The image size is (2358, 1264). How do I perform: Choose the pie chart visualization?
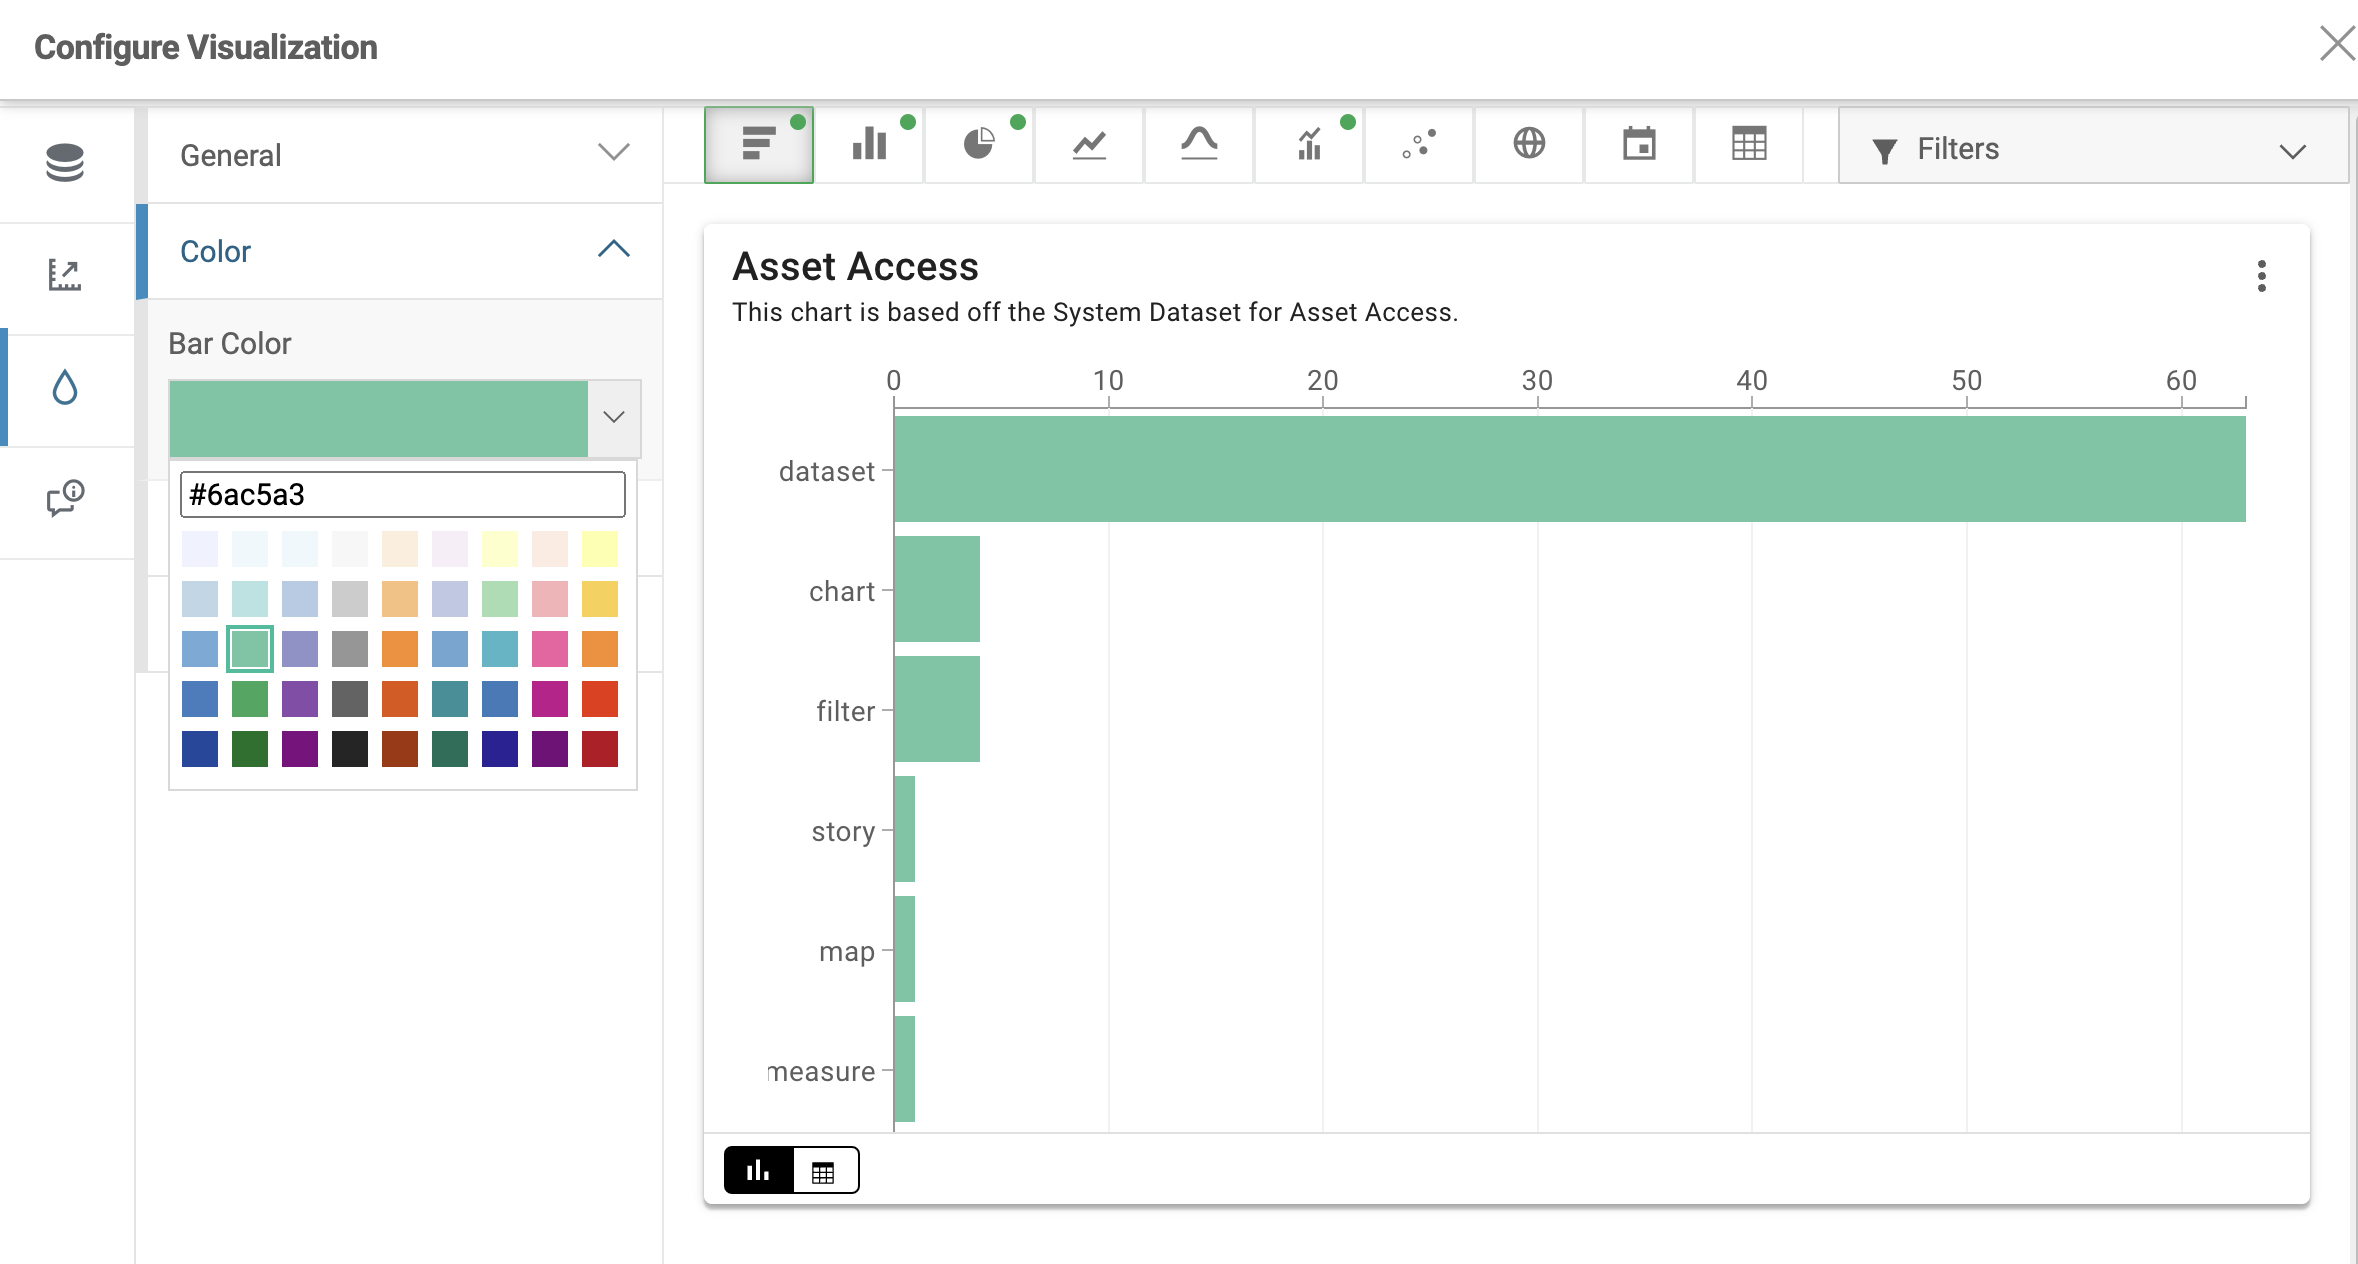pyautogui.click(x=979, y=145)
